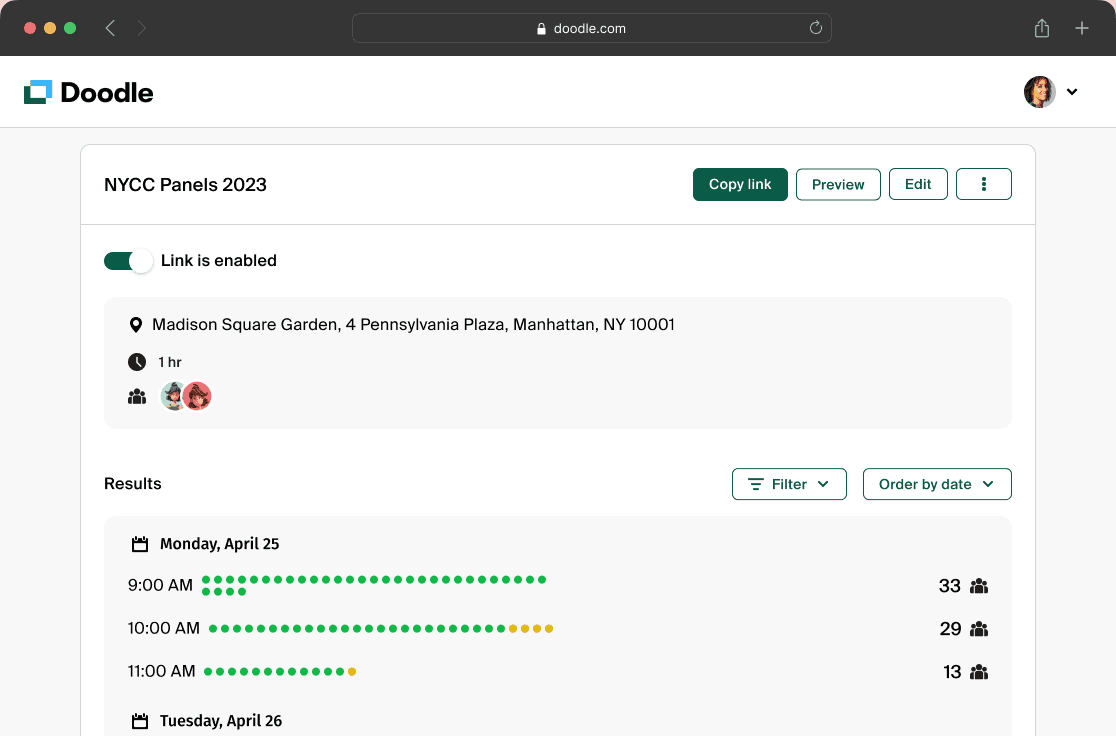1116x736 pixels.
Task: Click the user profile avatar
Action: tap(1039, 92)
